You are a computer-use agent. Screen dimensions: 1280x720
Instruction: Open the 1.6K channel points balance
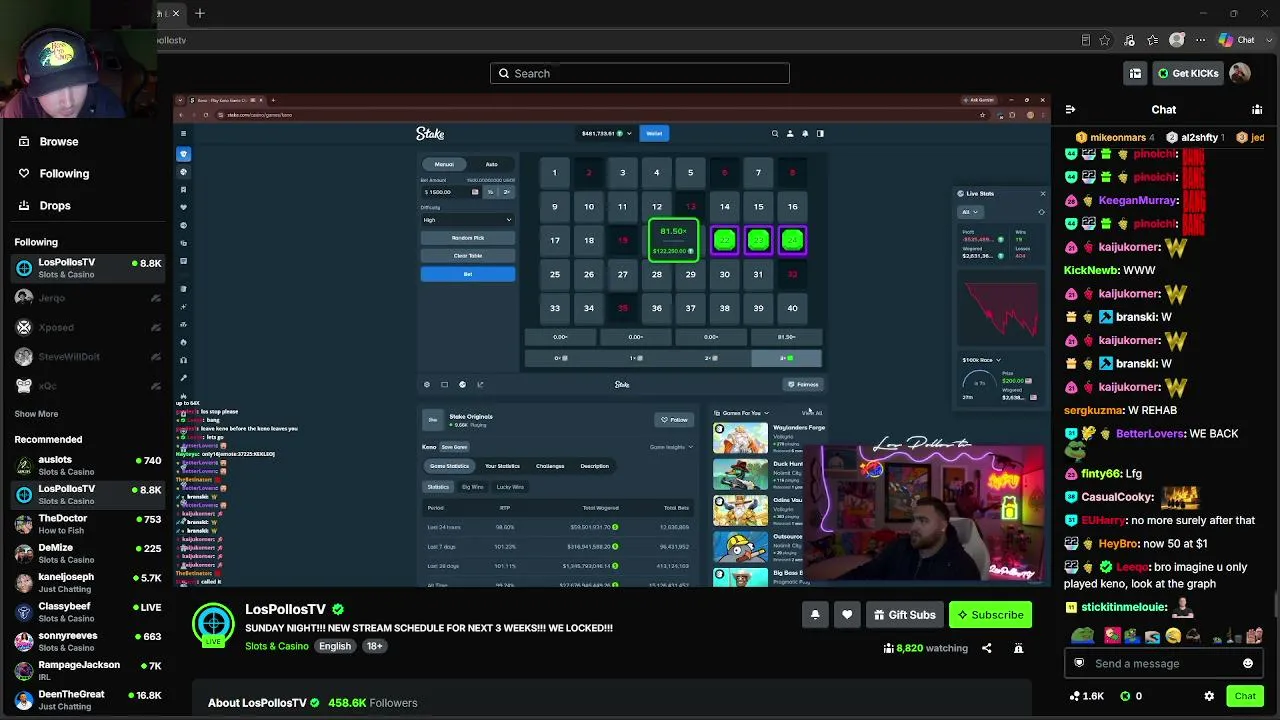pyautogui.click(x=1086, y=696)
